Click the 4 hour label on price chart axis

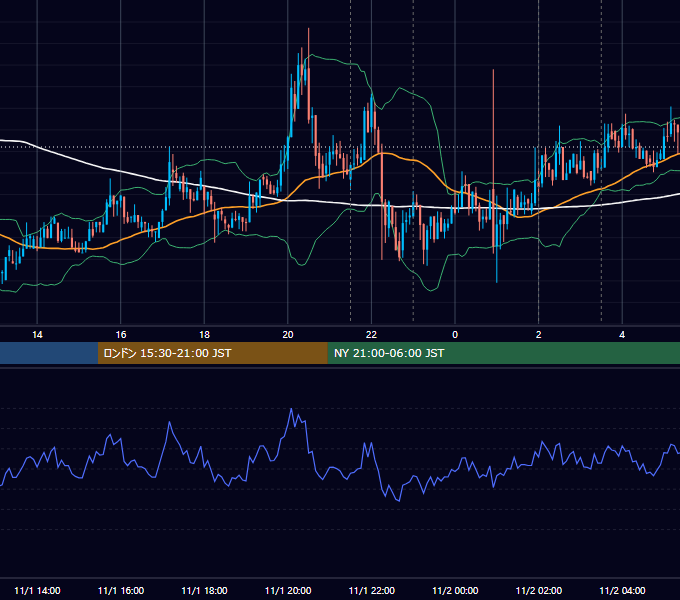622,335
